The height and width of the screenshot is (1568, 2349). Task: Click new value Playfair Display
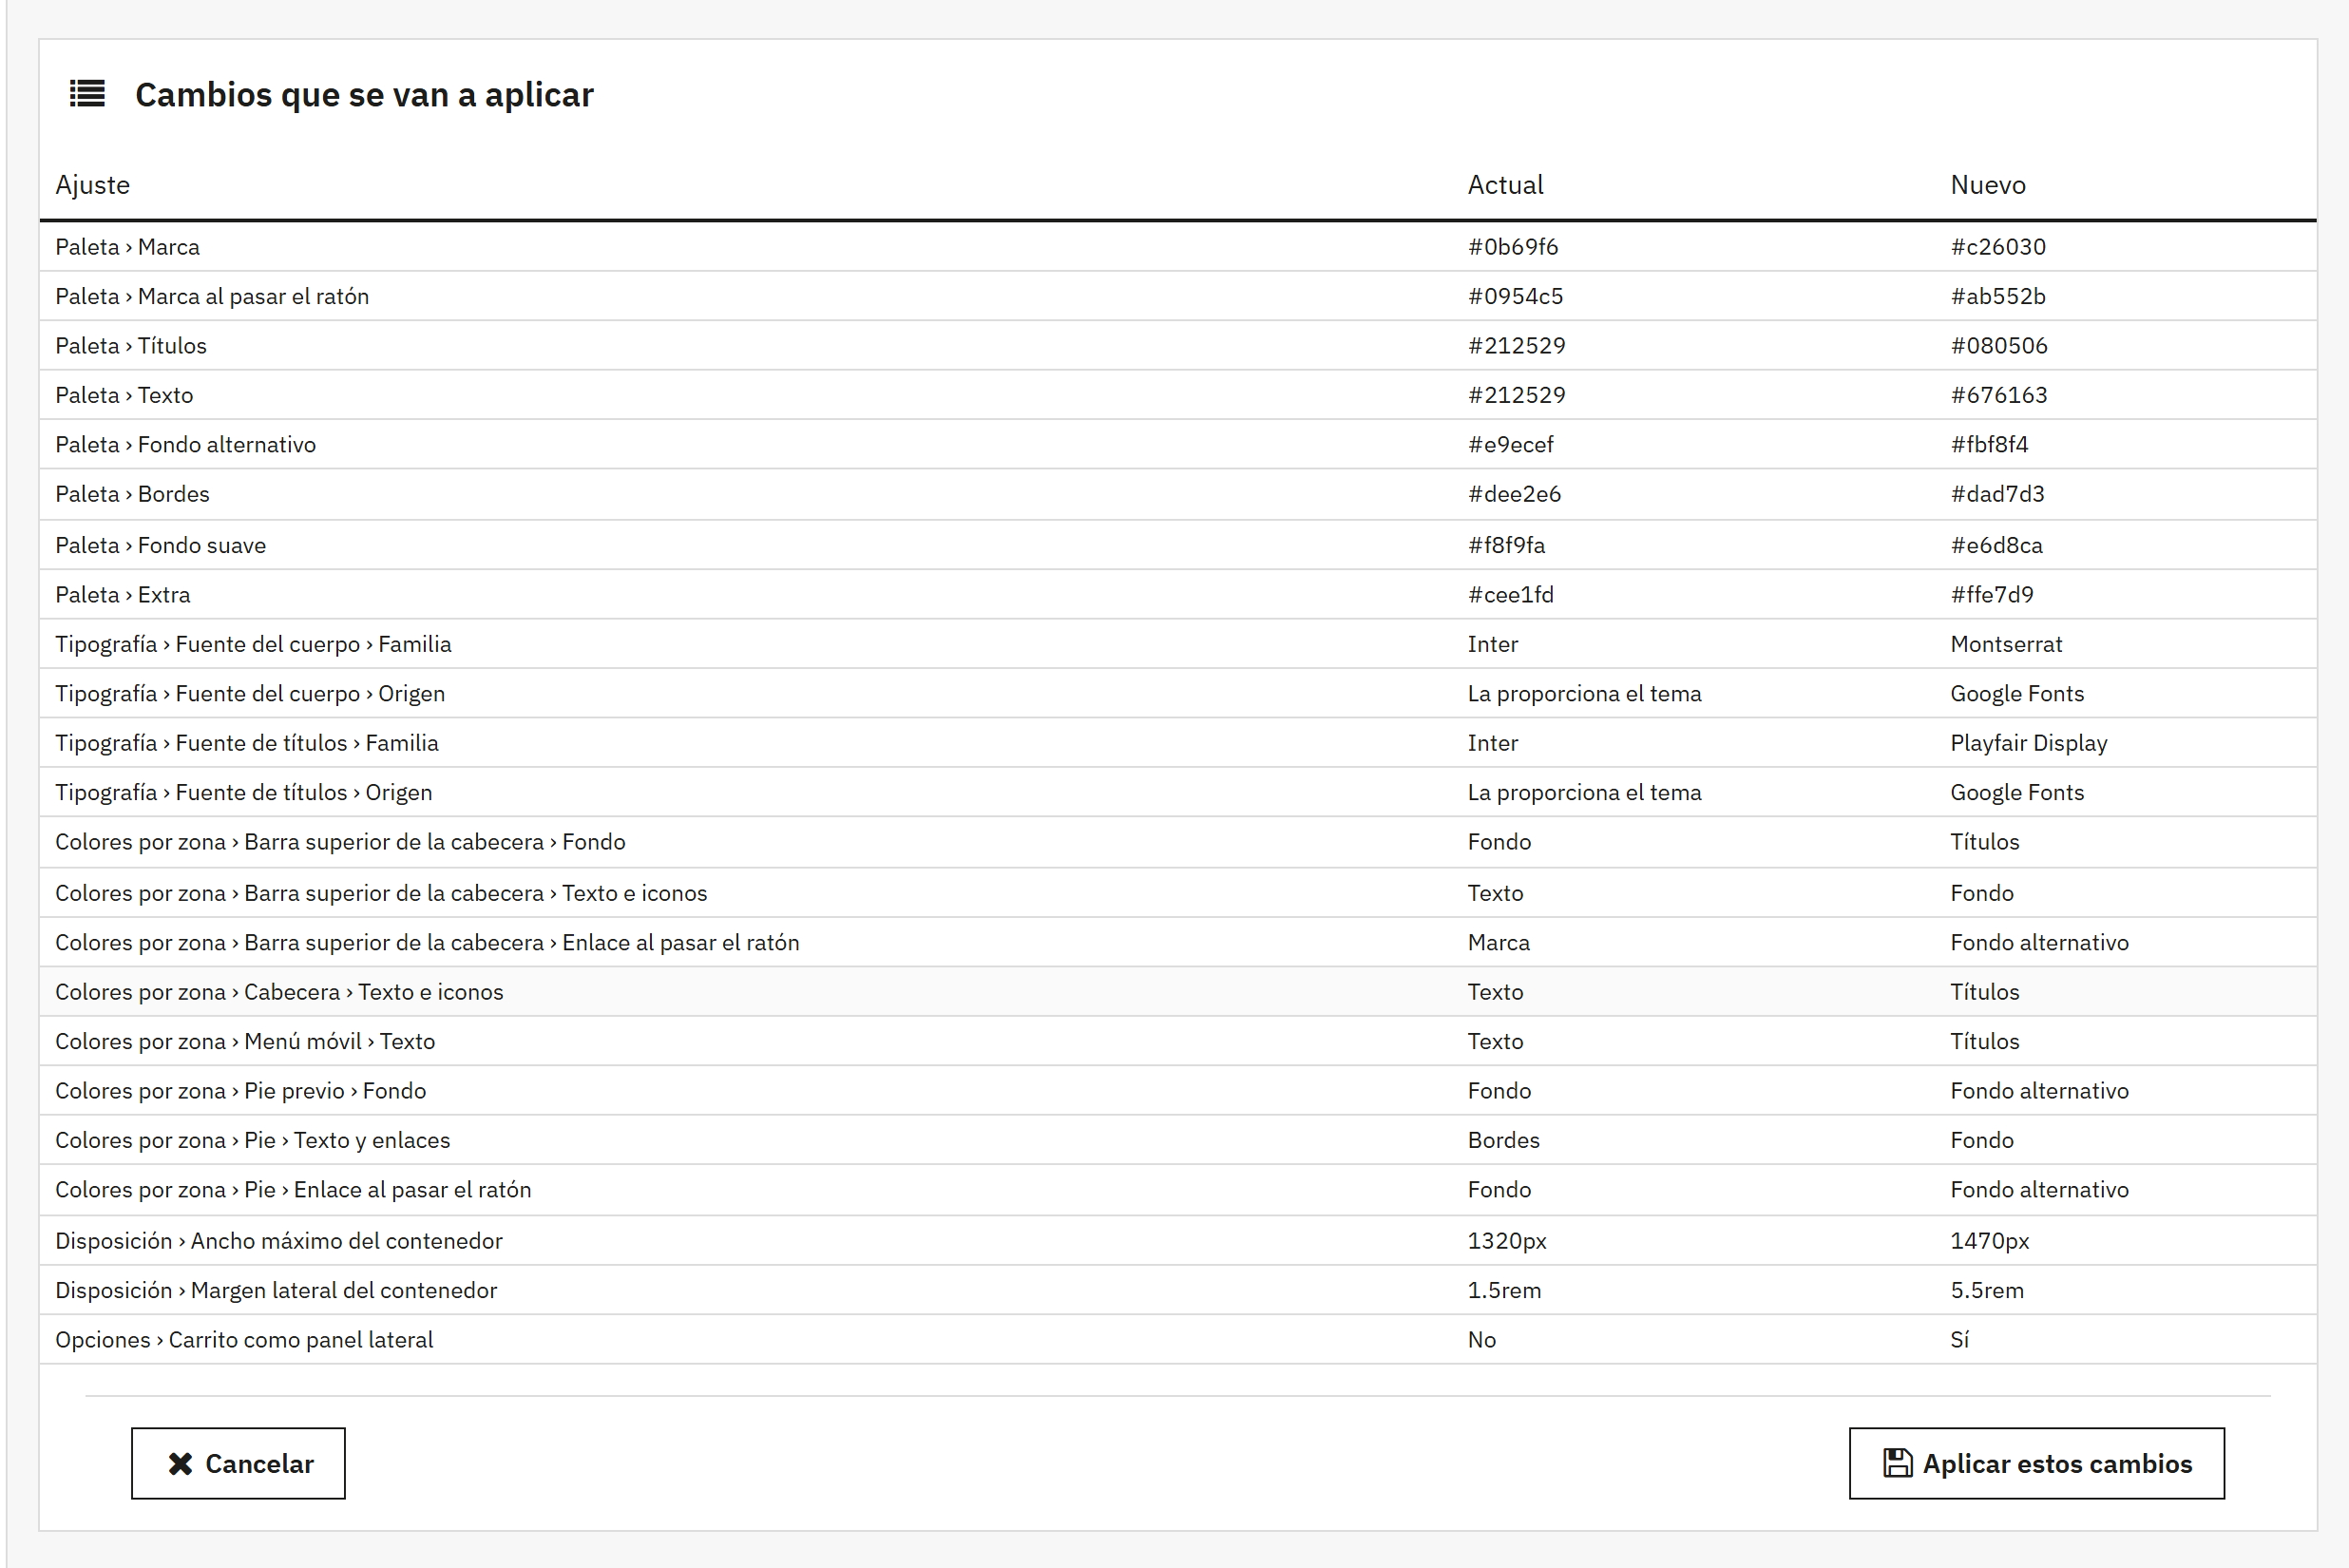2028,743
